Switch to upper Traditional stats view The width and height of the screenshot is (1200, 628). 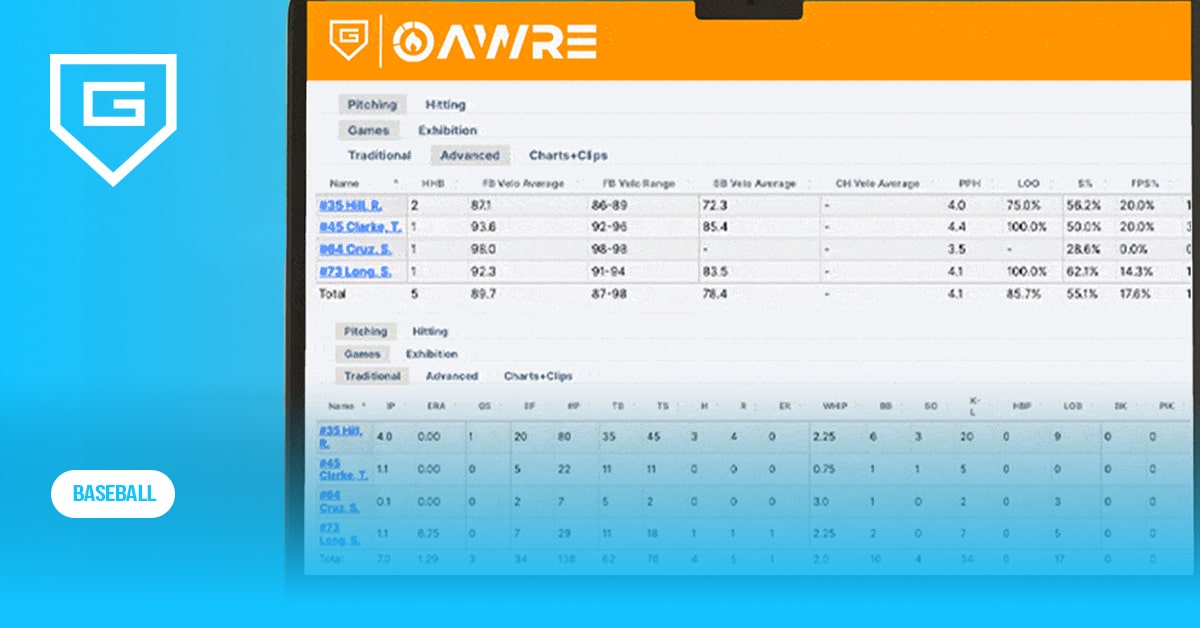[379, 155]
